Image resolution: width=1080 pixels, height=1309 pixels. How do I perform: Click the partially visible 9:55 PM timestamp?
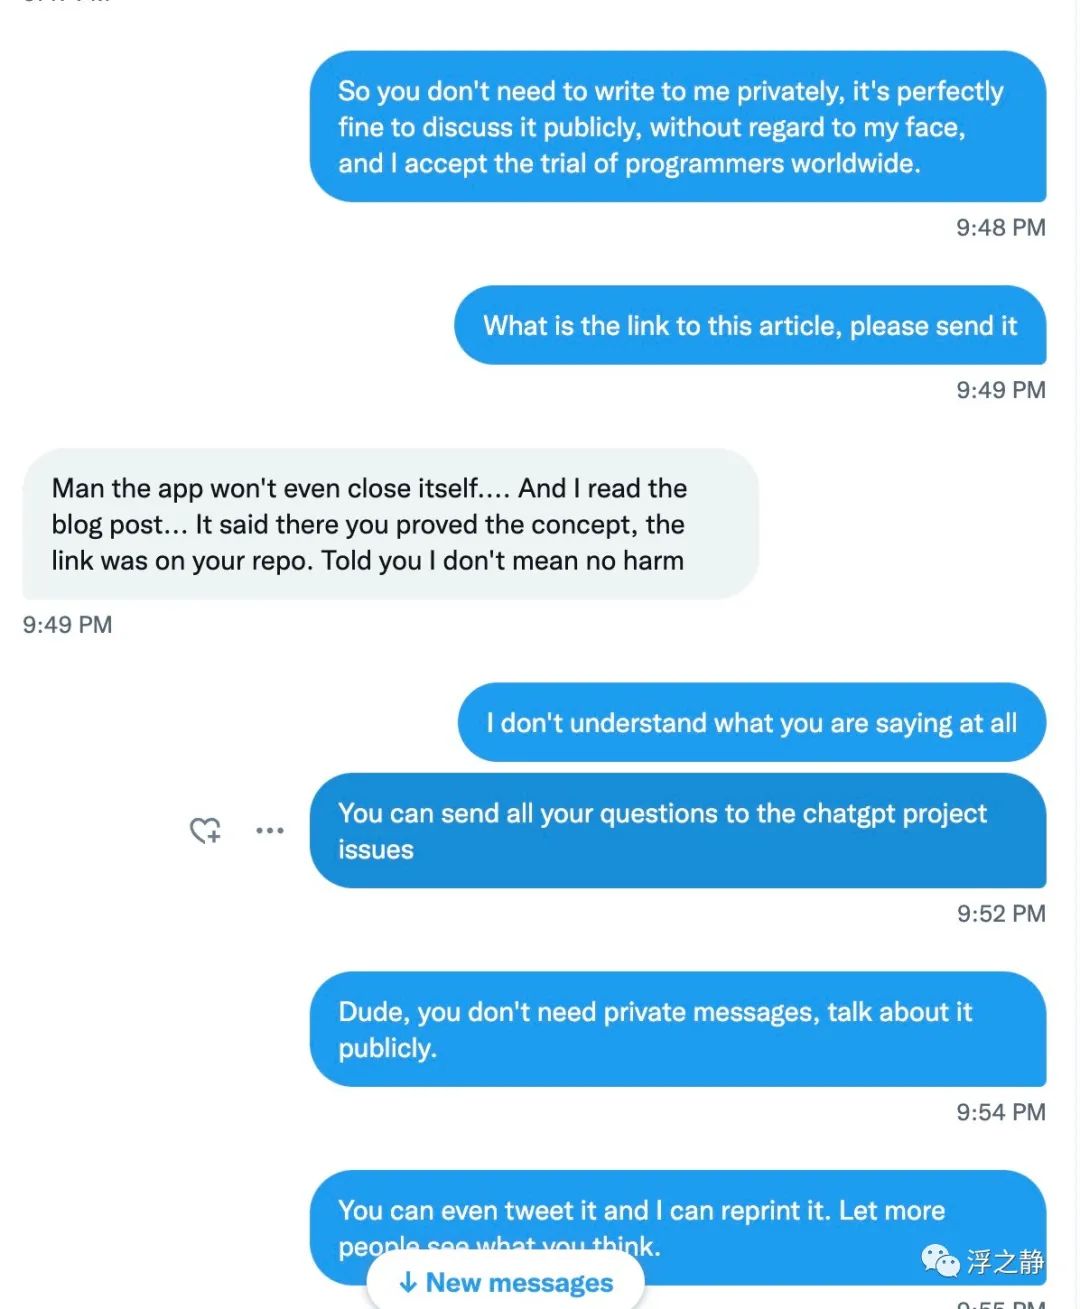1000,1304
